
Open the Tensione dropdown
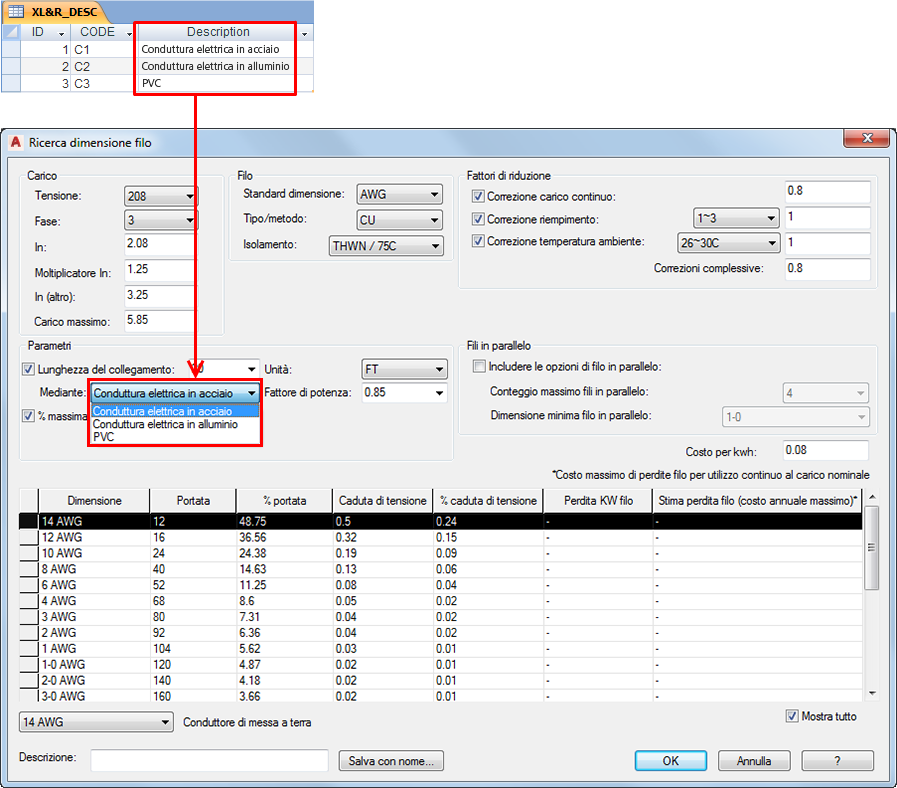coord(161,196)
